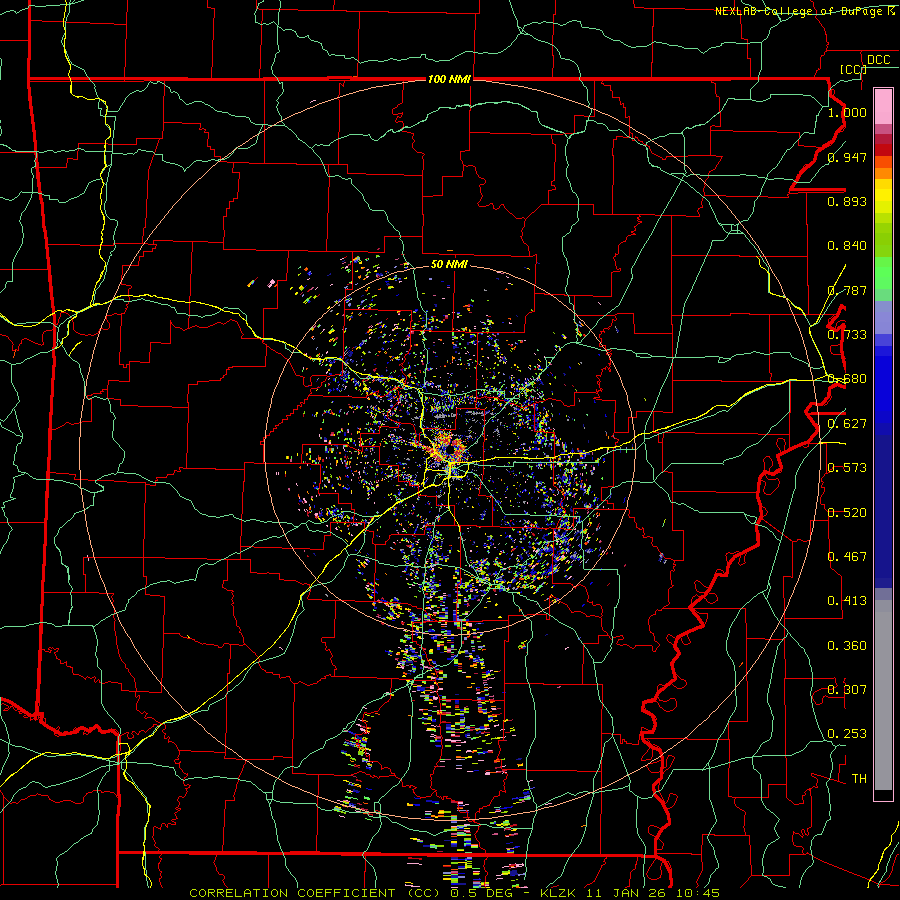Click the 0.680 legend value
This screenshot has height=900, width=900.
tap(847, 379)
